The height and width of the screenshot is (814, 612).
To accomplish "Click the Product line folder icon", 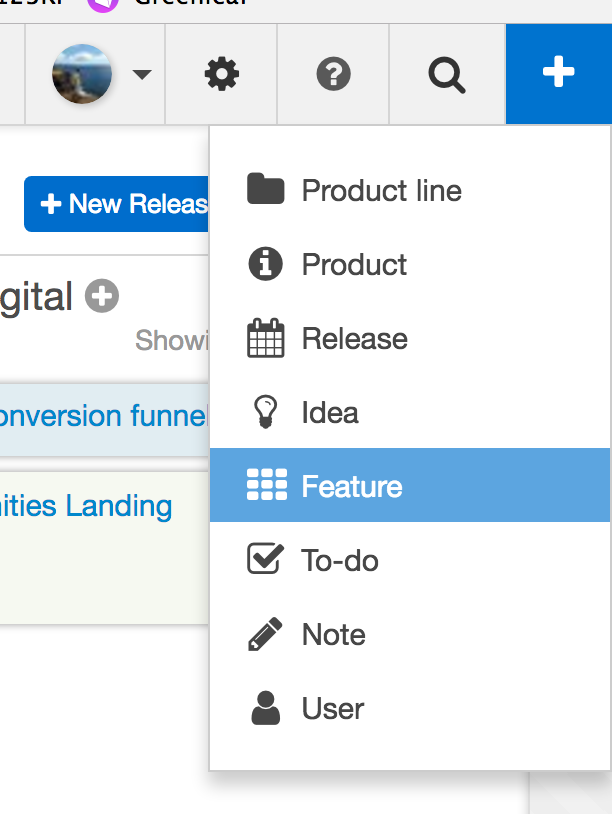I will (265, 190).
